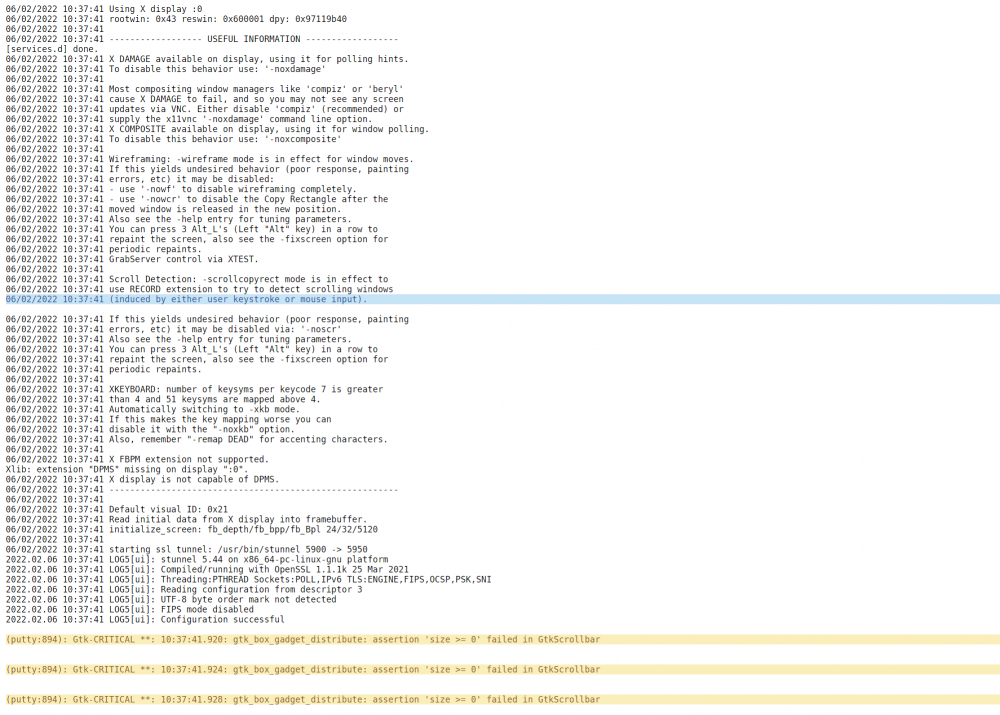Select the line mentioning '-noxdamage' to disable behavior

166,69
